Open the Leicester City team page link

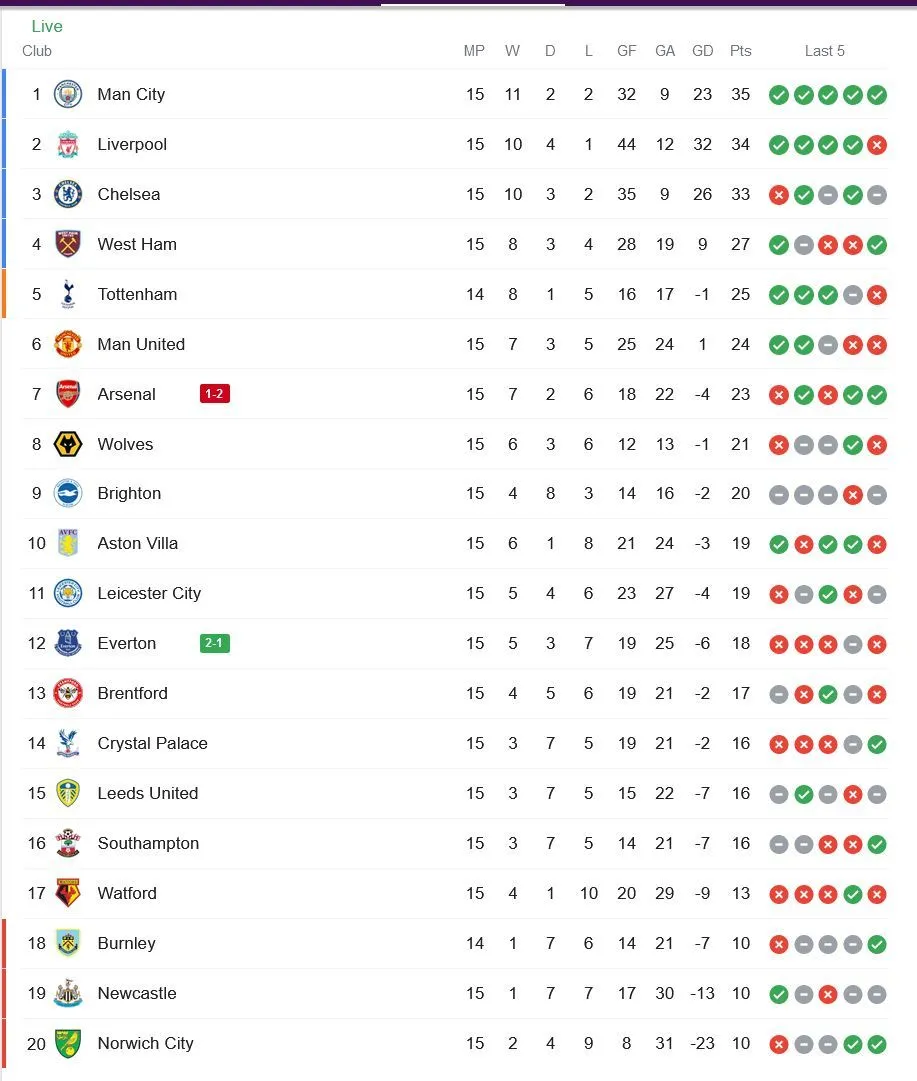(x=149, y=593)
